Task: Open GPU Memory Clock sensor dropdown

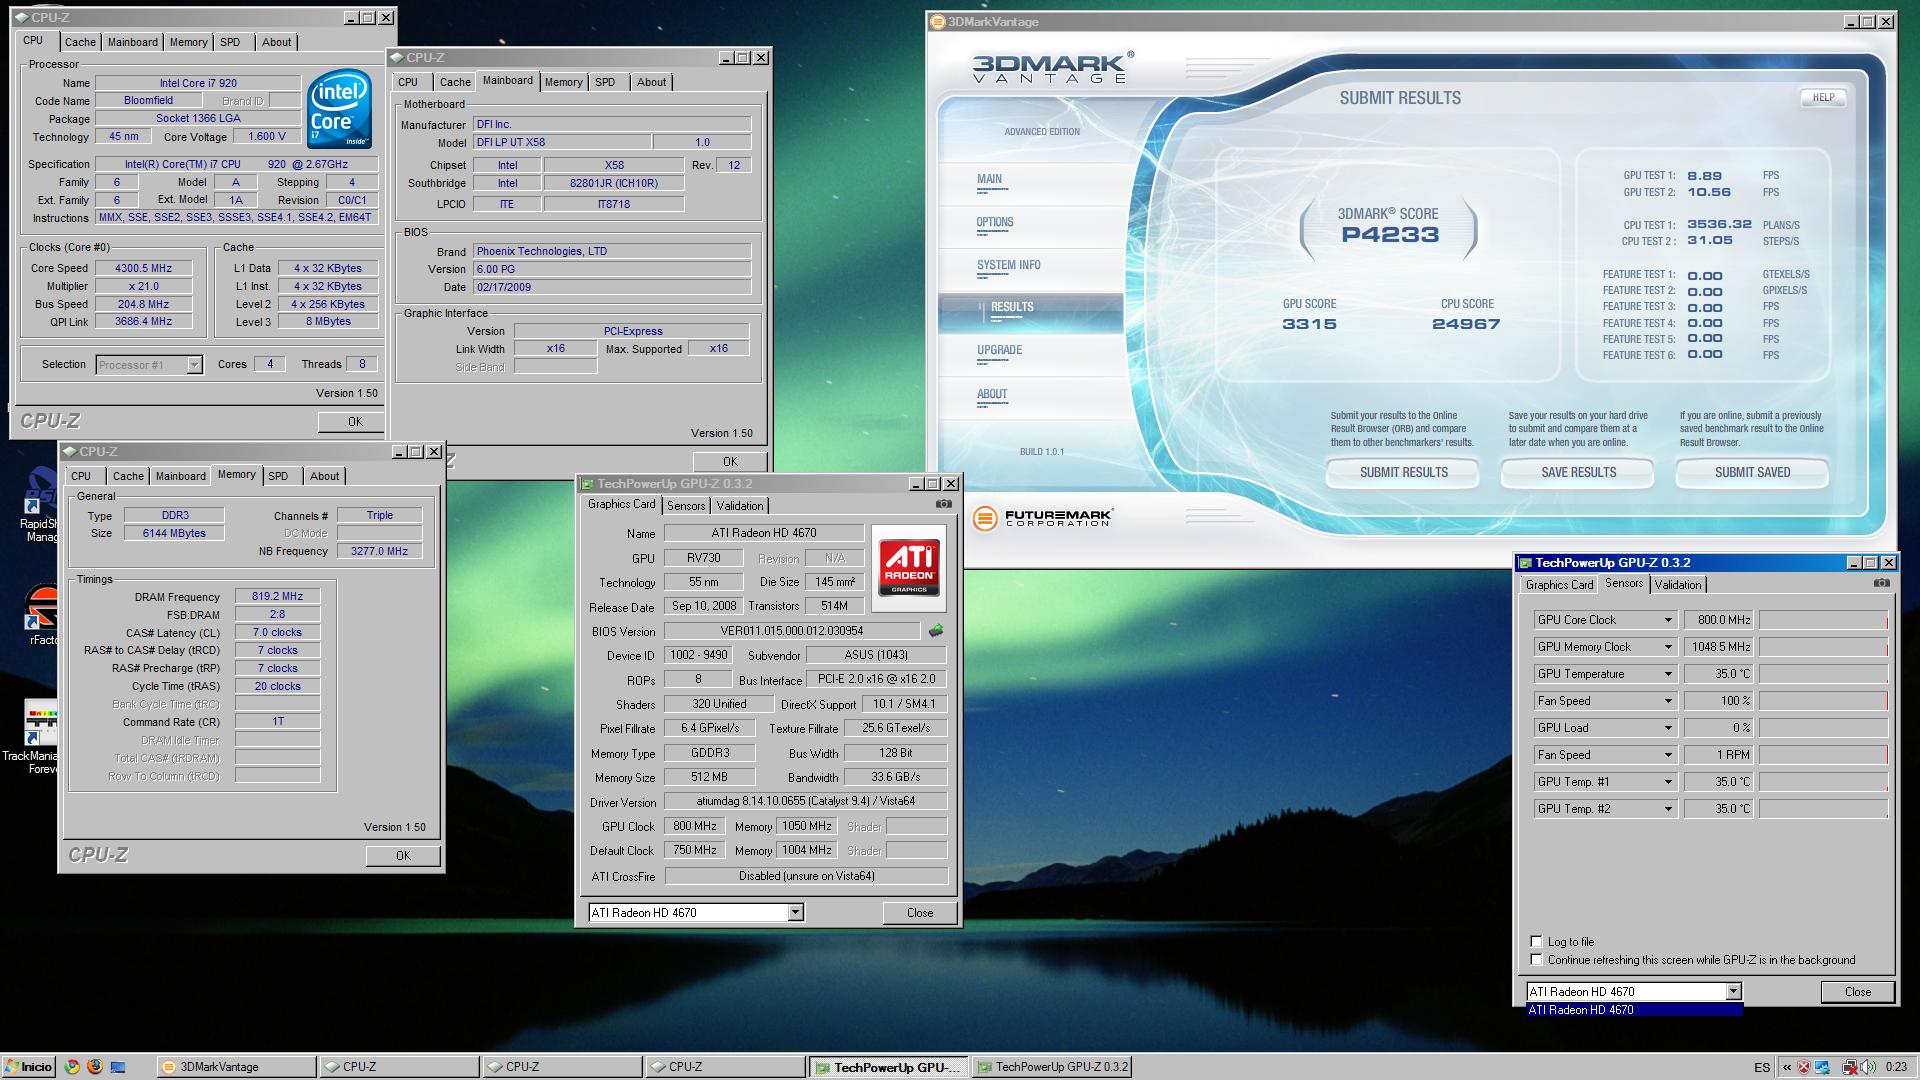Action: point(1668,647)
